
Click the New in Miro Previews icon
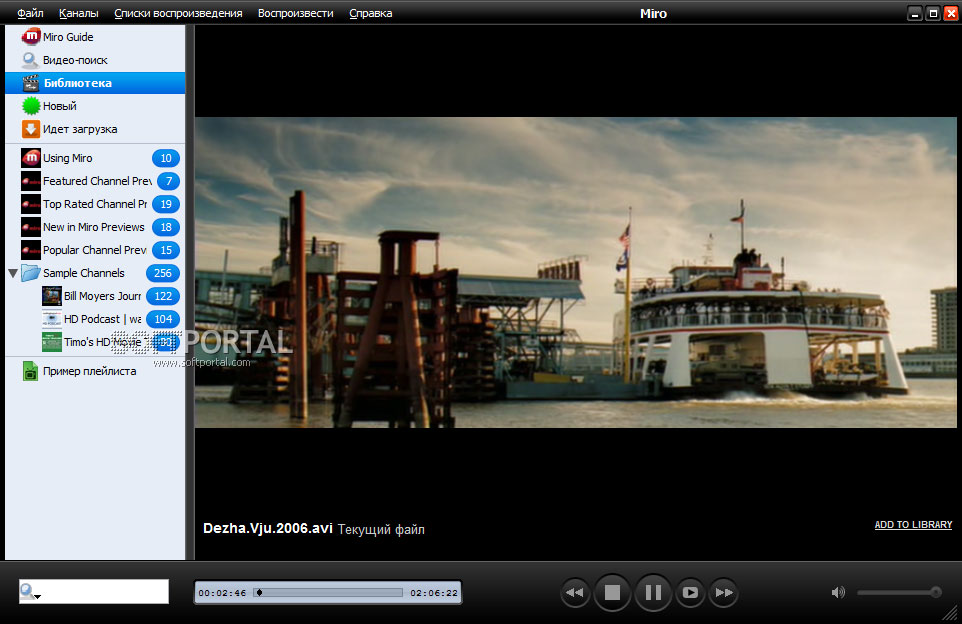coord(31,227)
